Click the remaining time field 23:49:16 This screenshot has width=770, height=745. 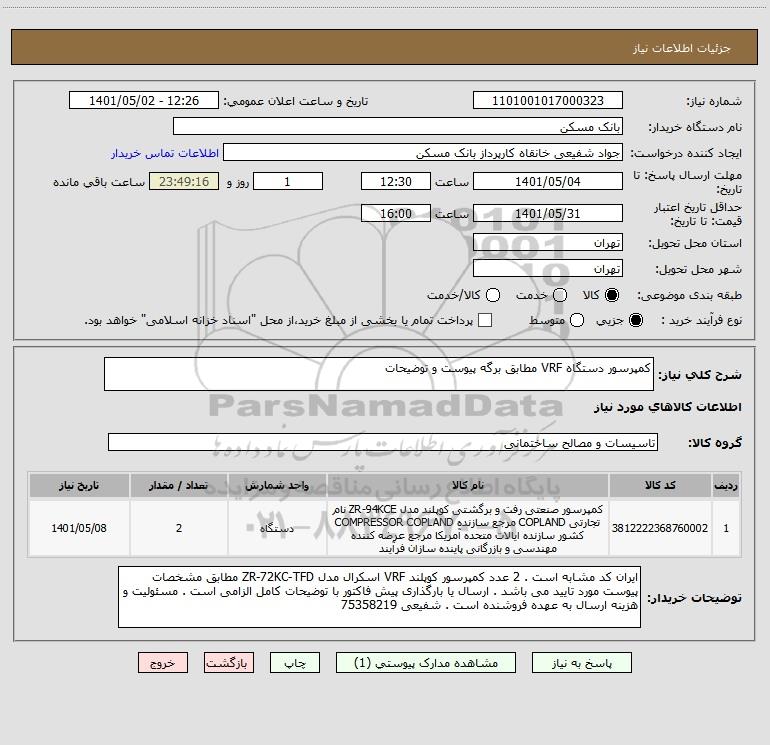pos(184,181)
